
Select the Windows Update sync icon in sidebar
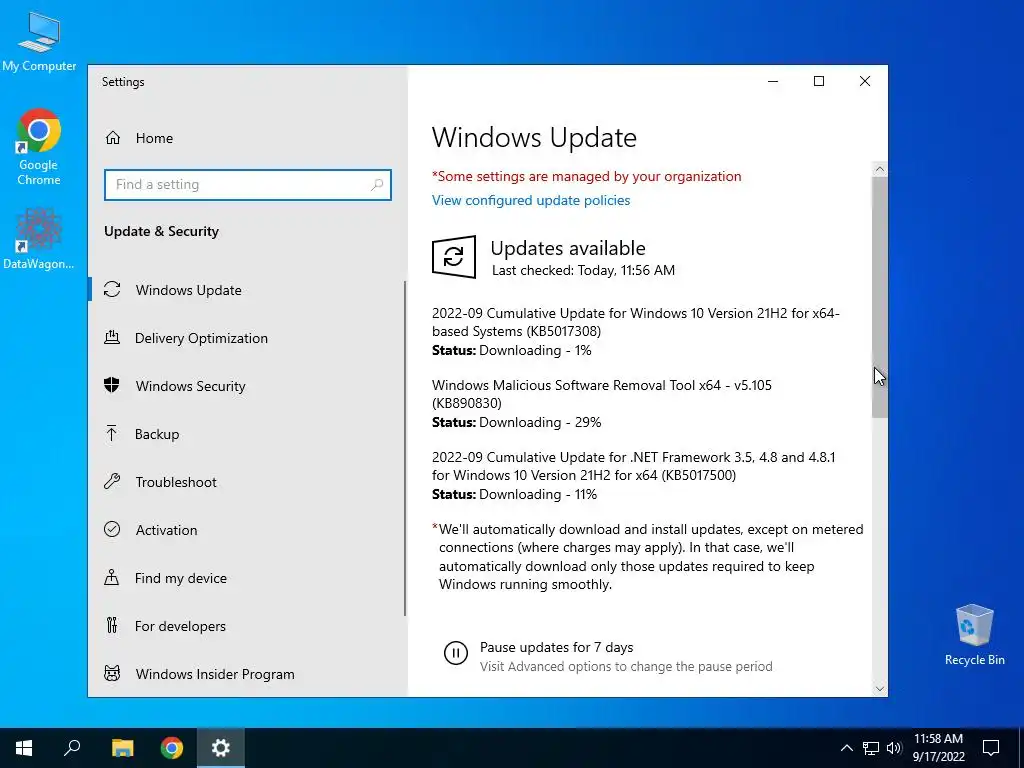tap(112, 289)
